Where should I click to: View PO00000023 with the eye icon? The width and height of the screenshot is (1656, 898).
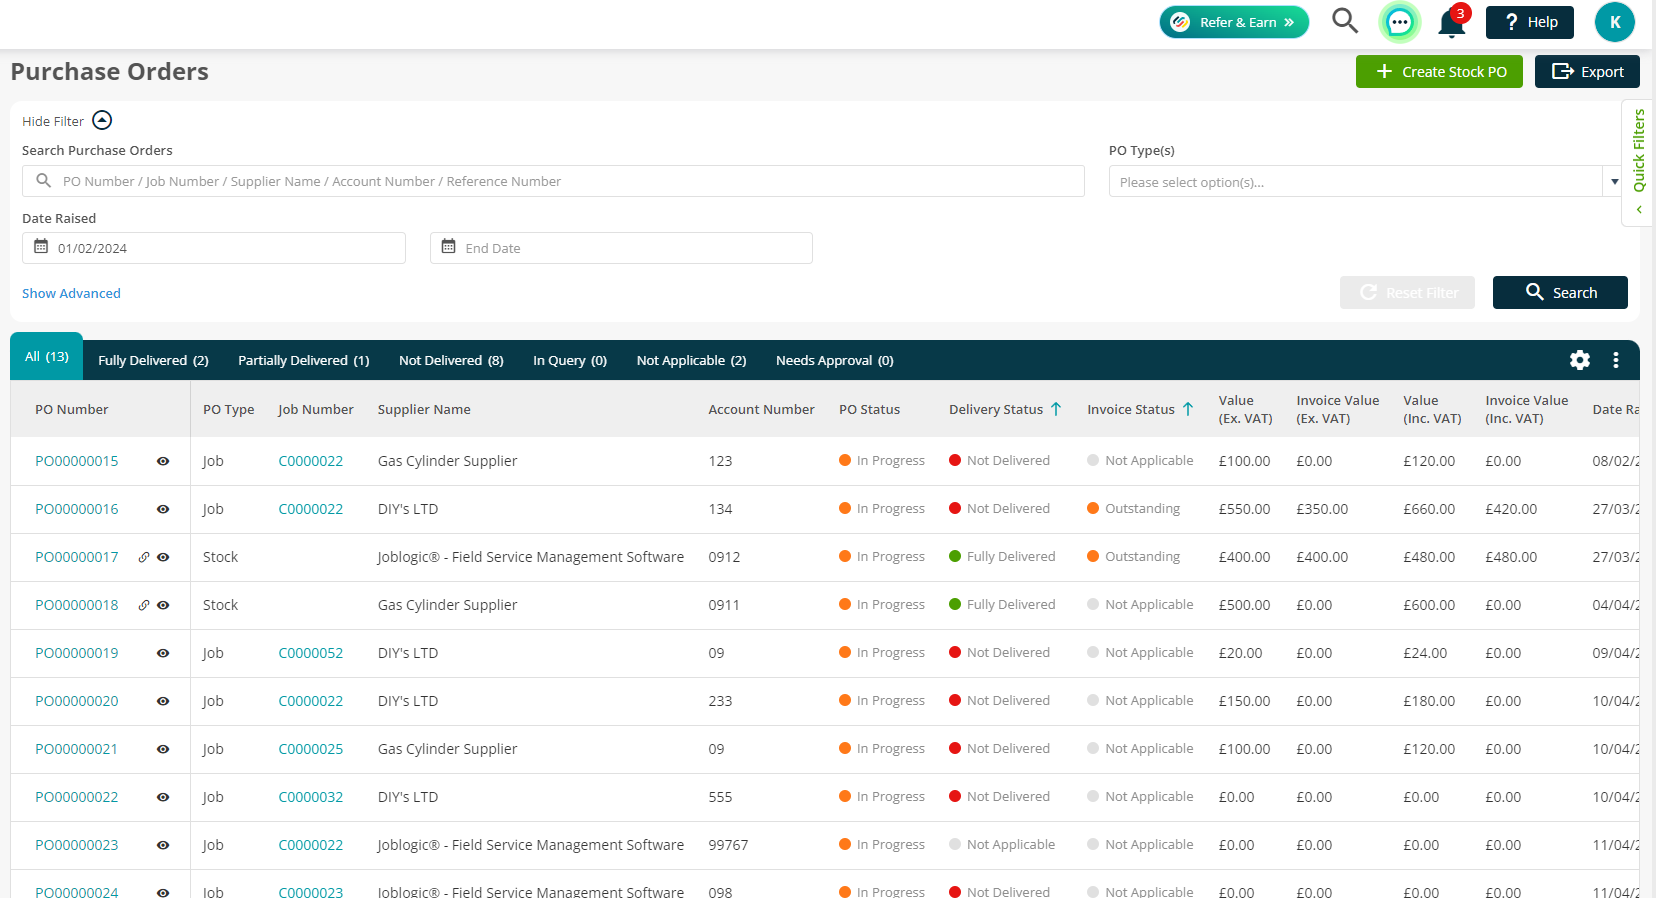[x=163, y=845]
